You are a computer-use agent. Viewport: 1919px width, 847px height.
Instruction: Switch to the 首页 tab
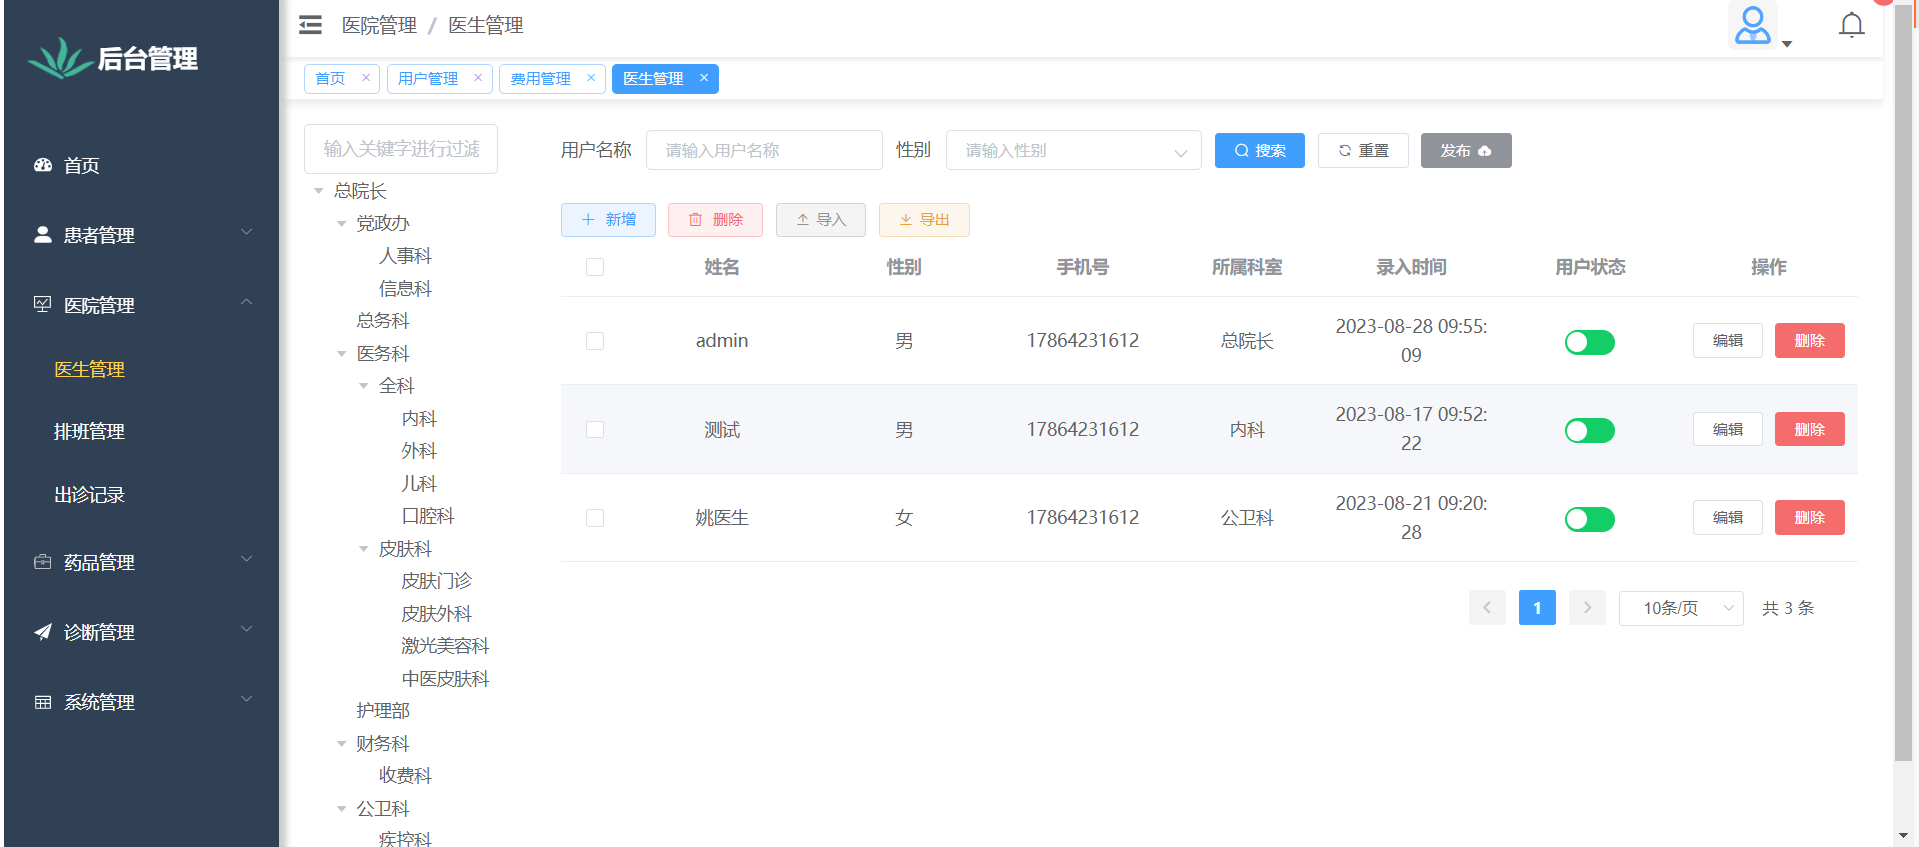[x=330, y=78]
